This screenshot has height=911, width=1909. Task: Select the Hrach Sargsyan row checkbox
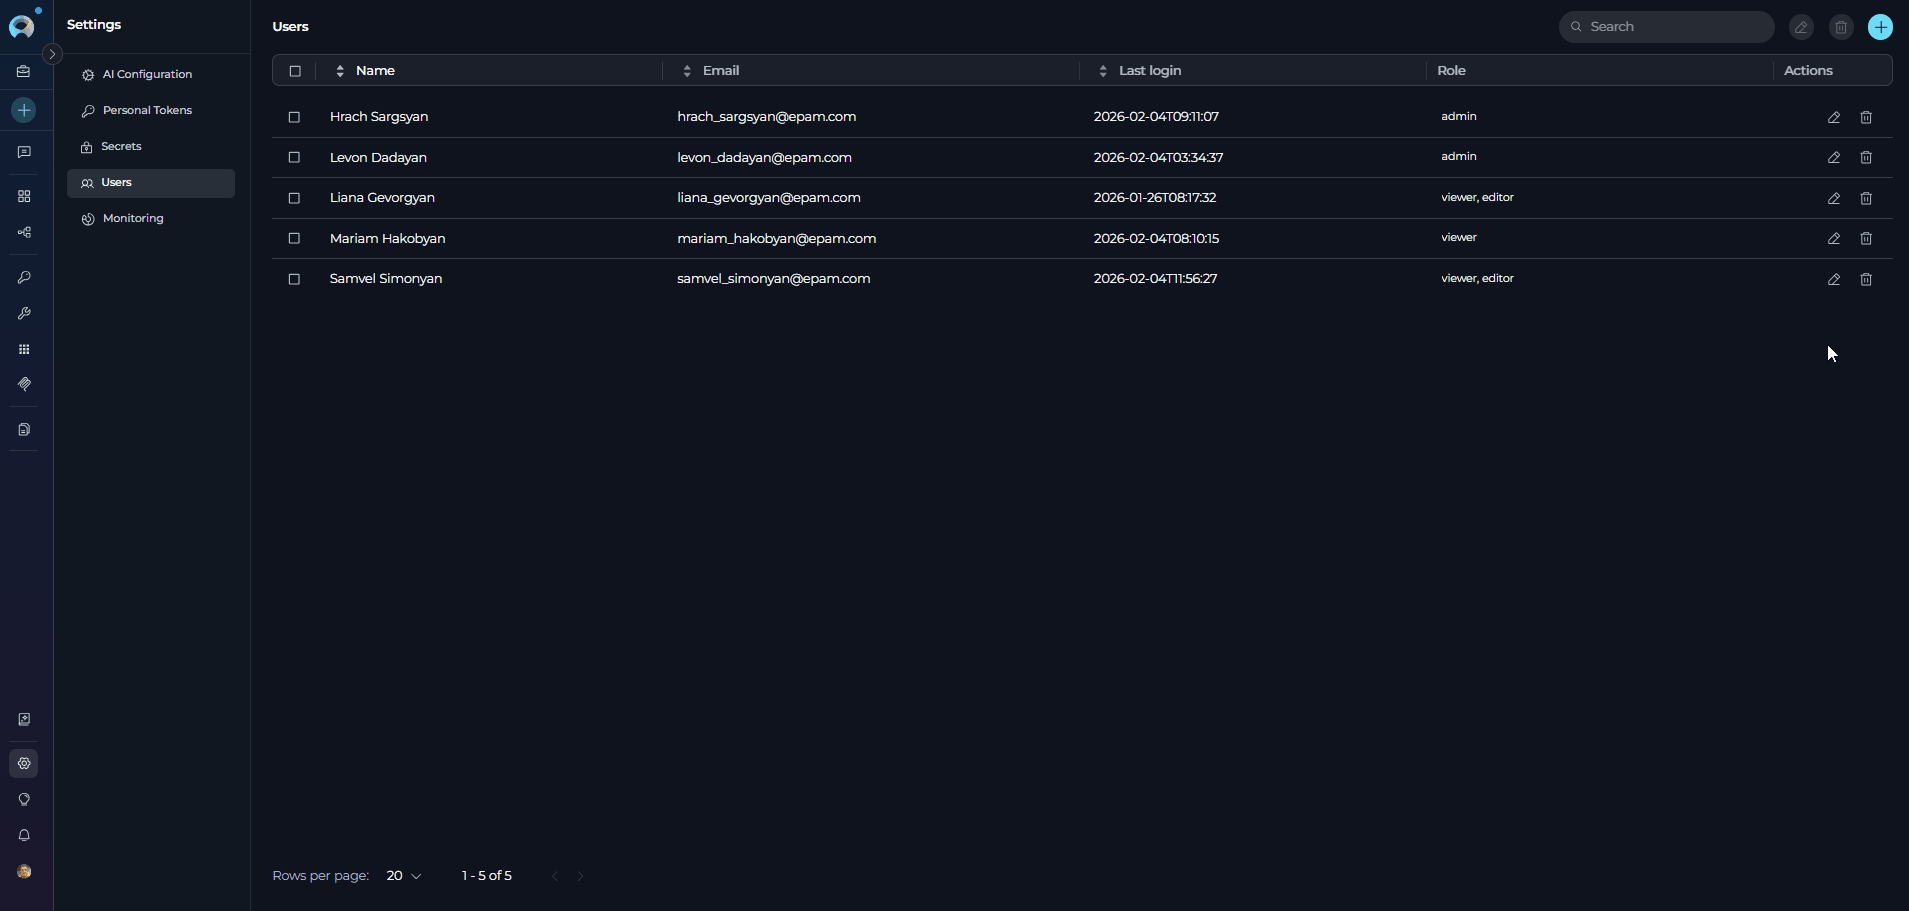coord(294,117)
